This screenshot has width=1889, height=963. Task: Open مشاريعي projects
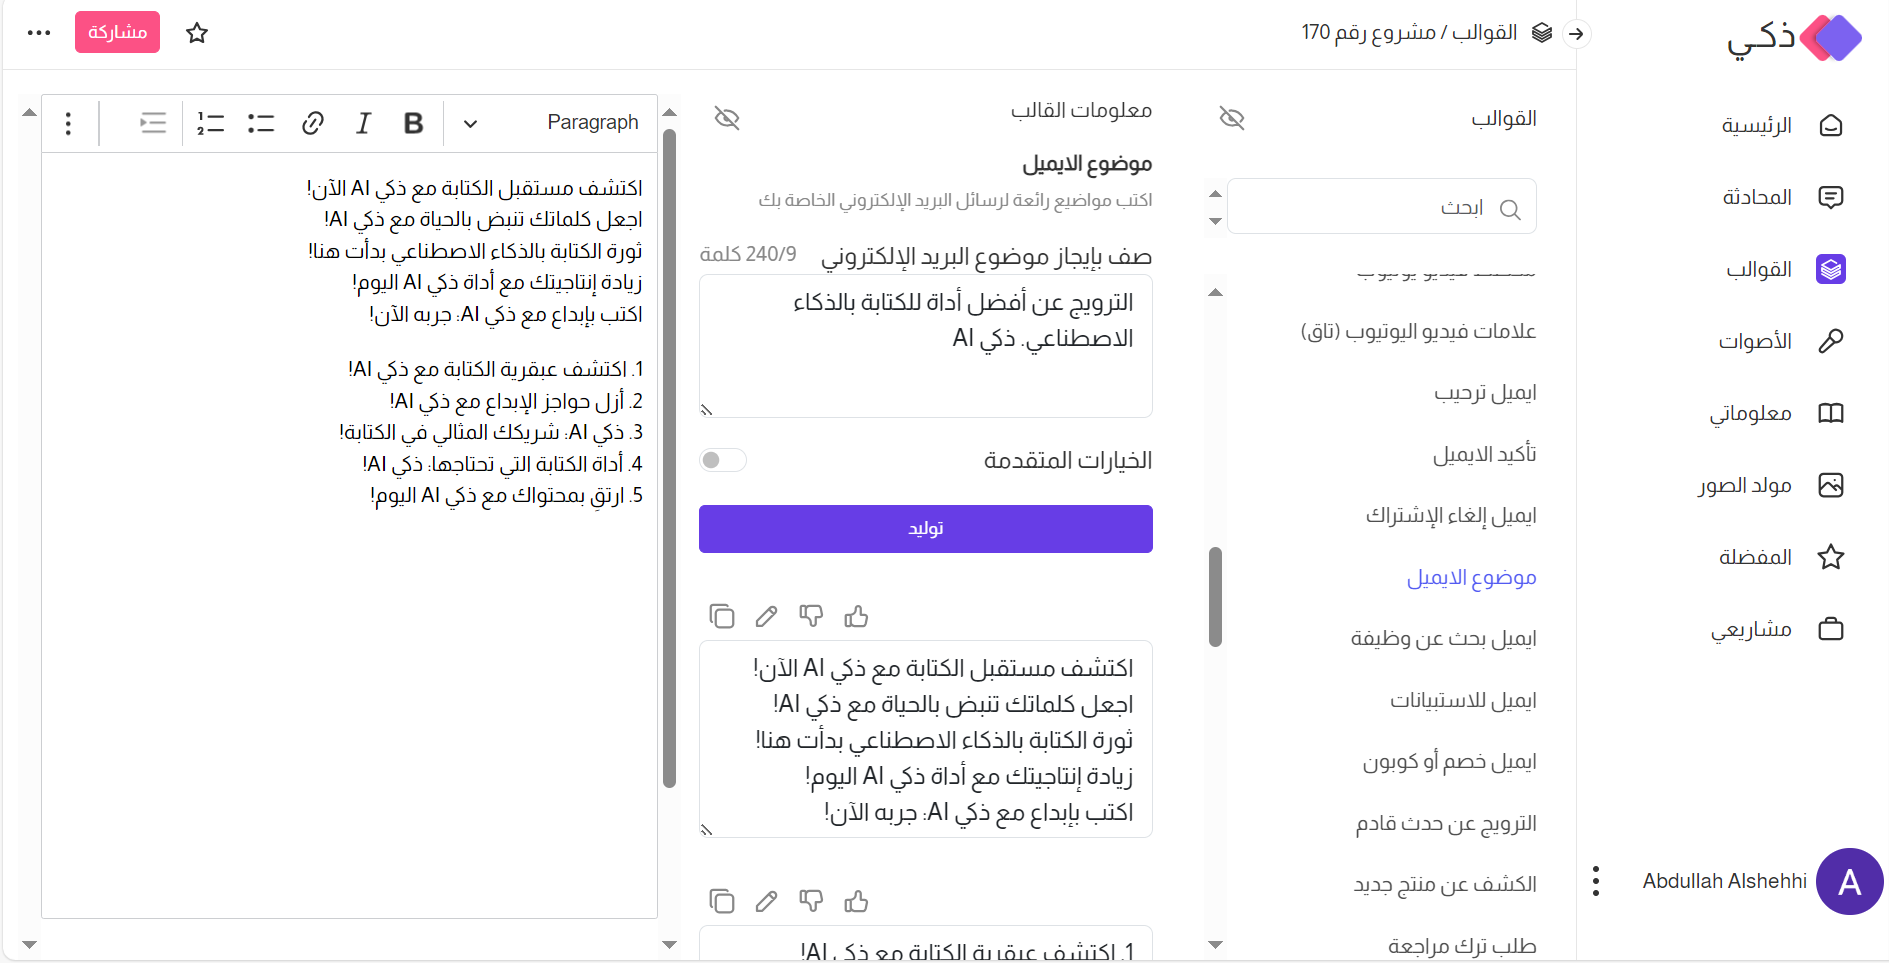[x=1777, y=629]
